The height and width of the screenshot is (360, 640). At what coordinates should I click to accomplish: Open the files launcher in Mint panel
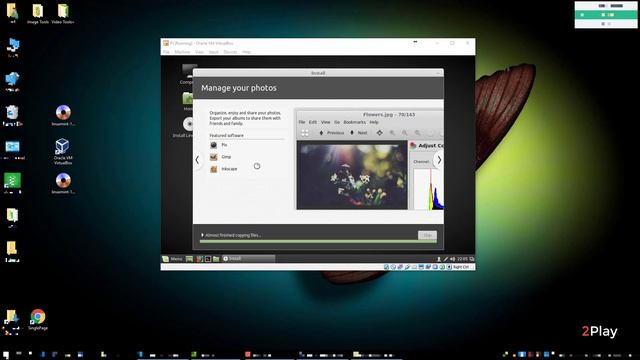coord(216,259)
